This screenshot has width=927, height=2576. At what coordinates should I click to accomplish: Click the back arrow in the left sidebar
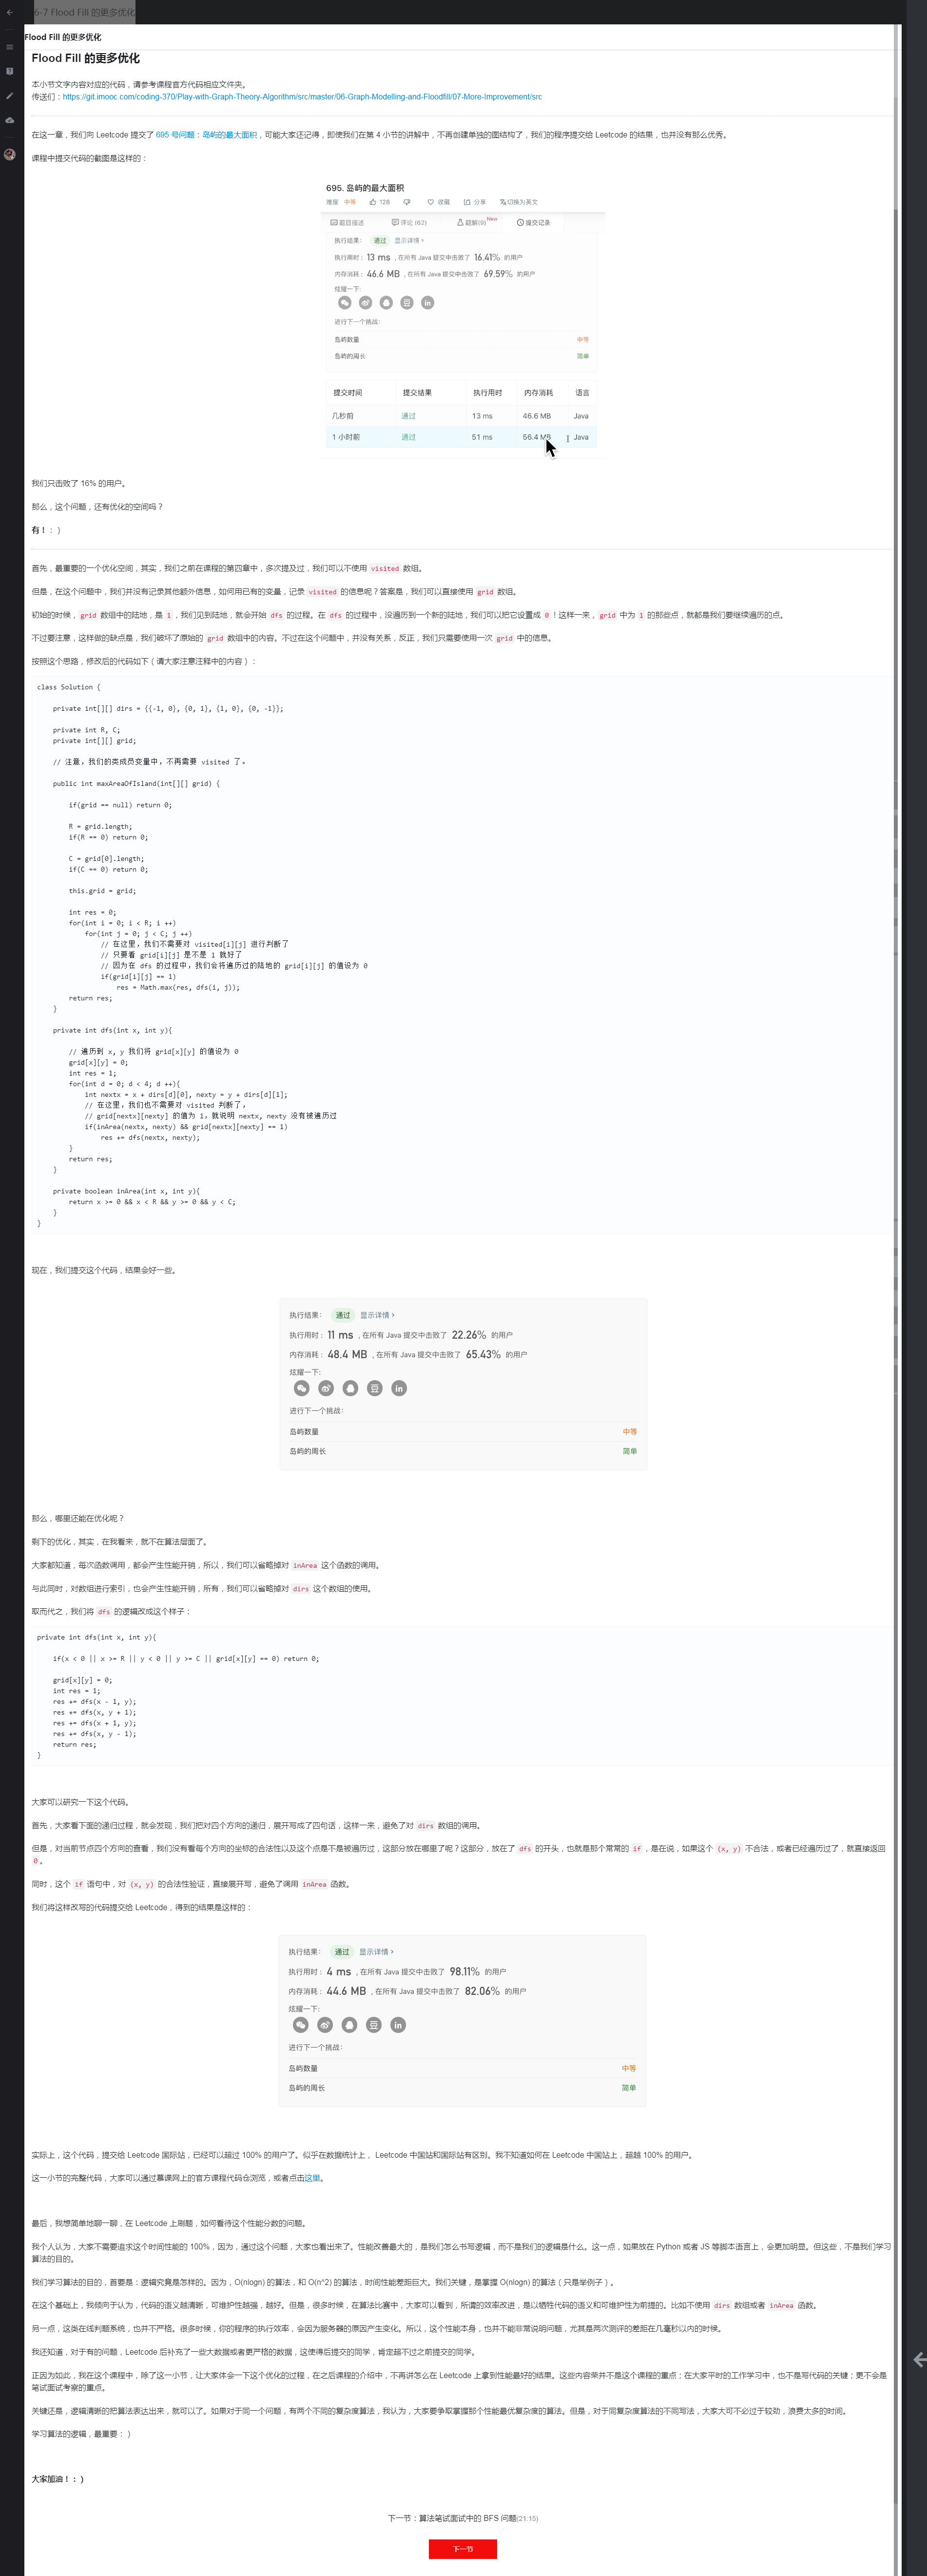(9, 12)
